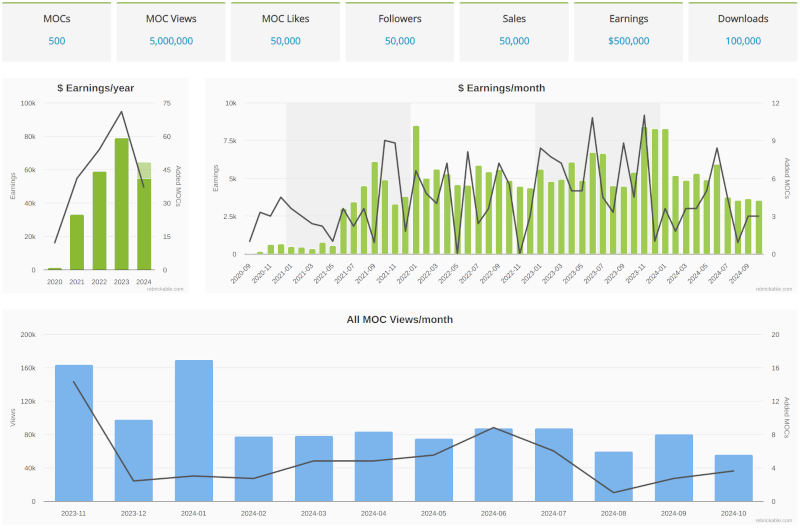The image size is (800, 529).
Task: Click the 2024-08 bar in MOC Views chart
Action: pos(614,477)
